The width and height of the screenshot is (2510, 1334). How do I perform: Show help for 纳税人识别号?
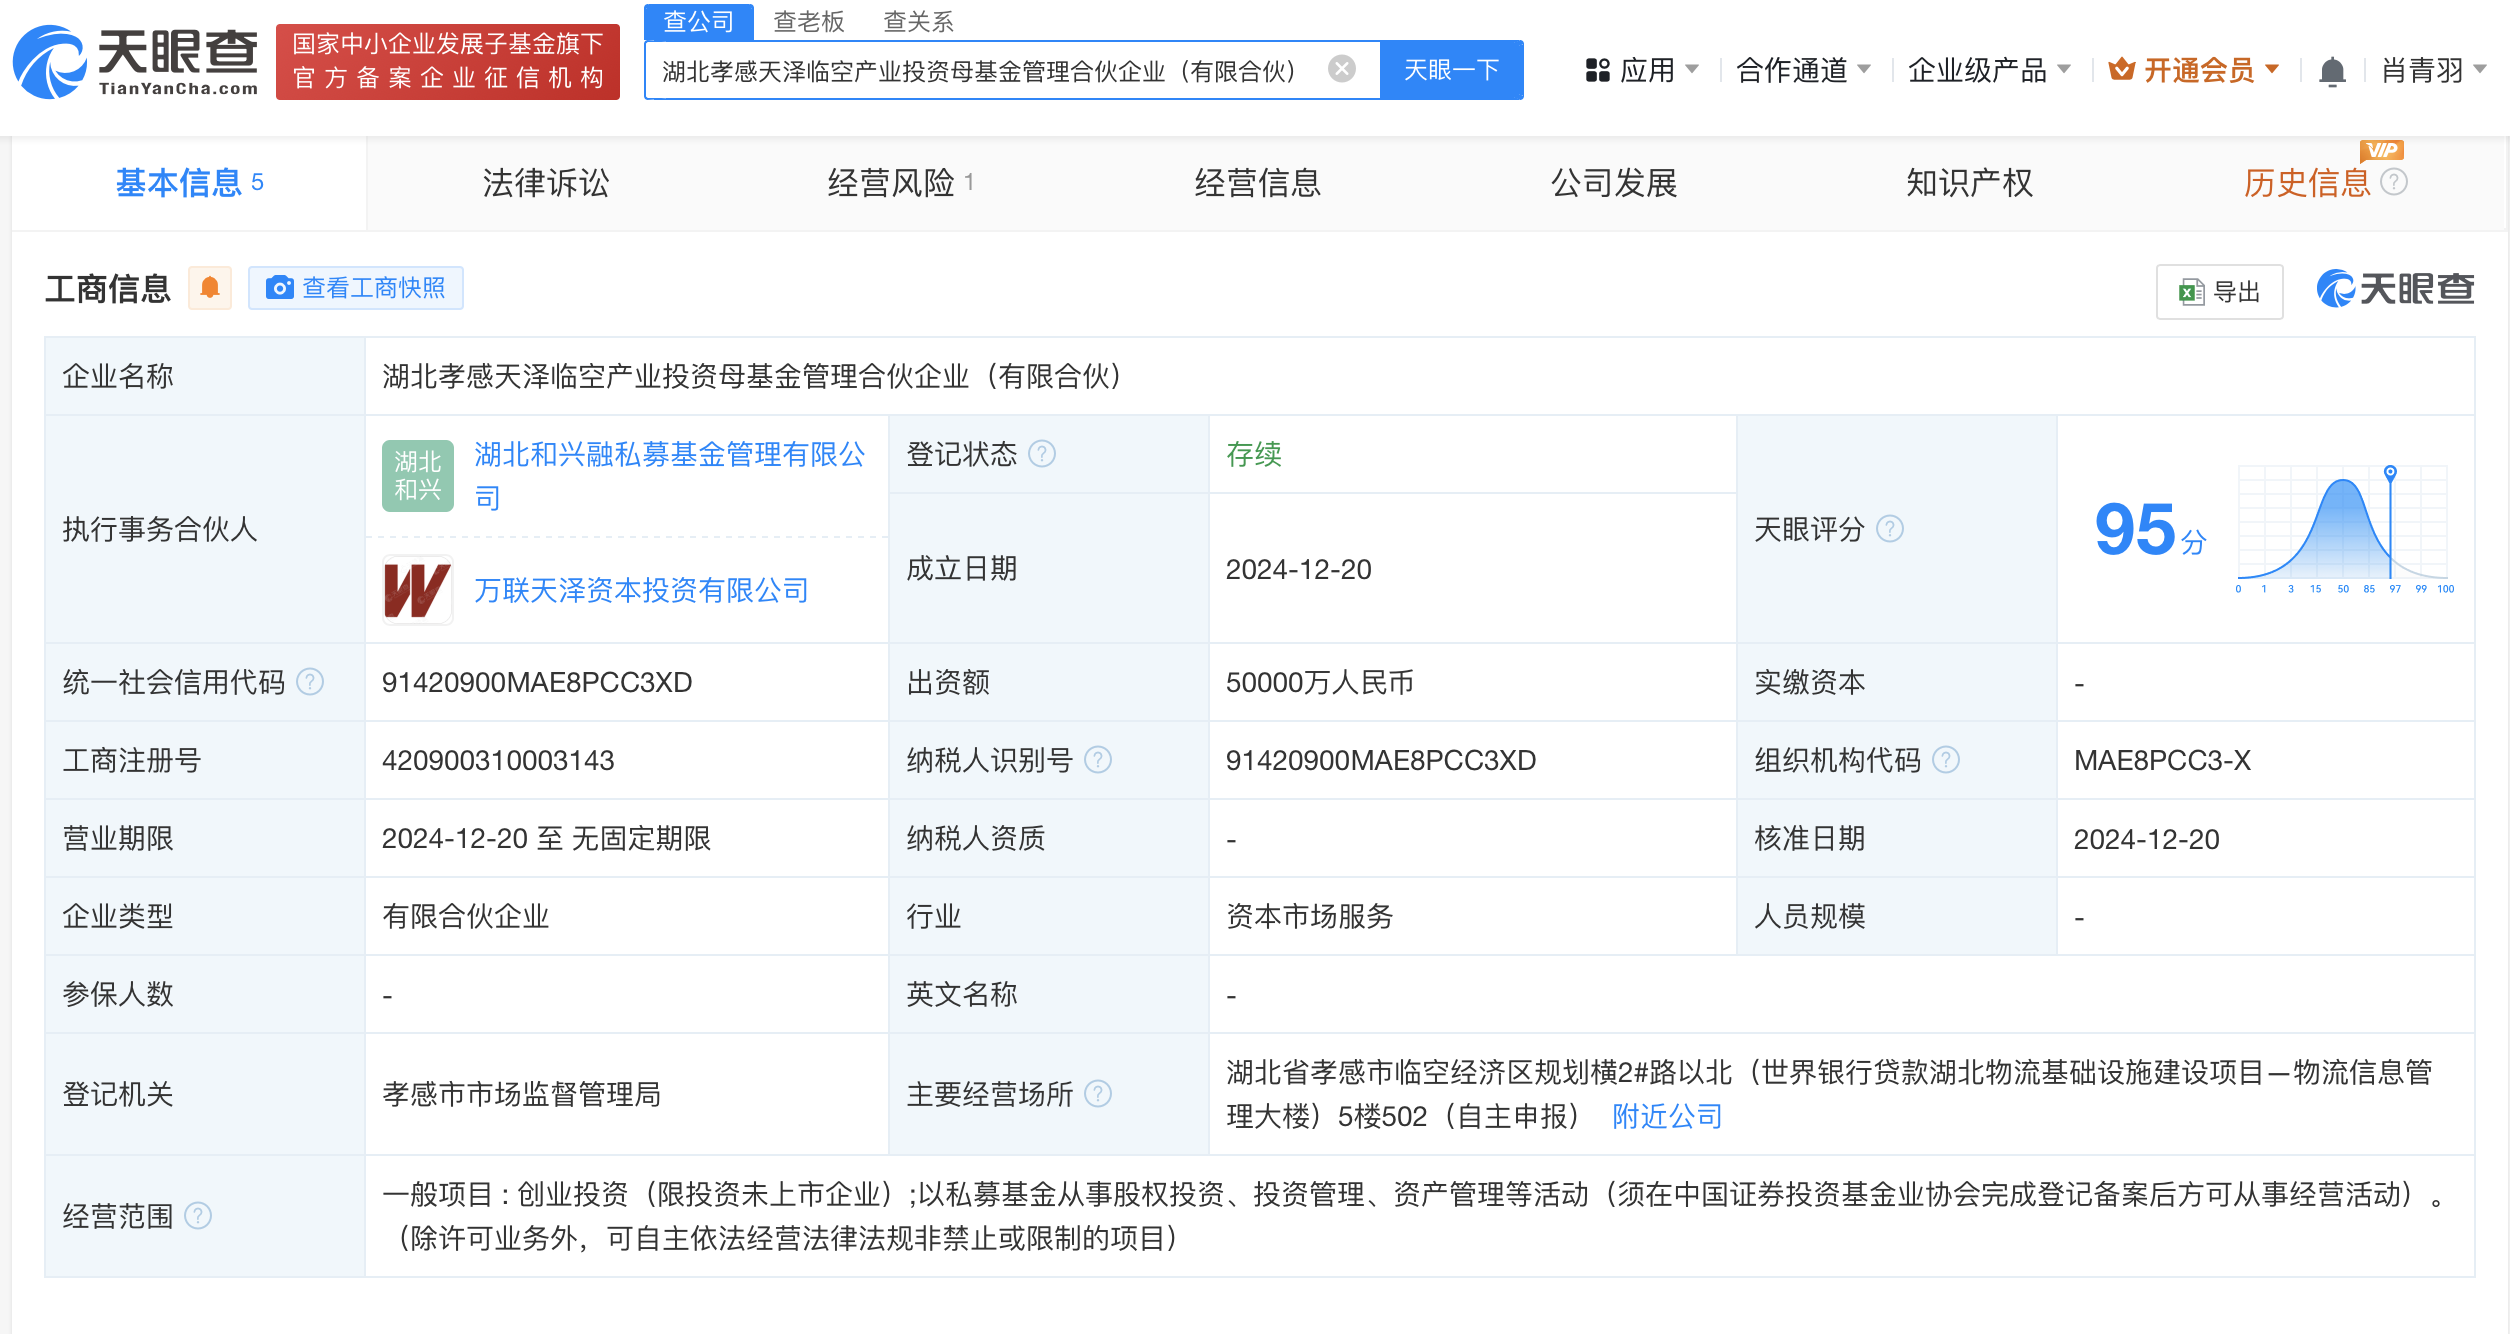pos(1098,760)
